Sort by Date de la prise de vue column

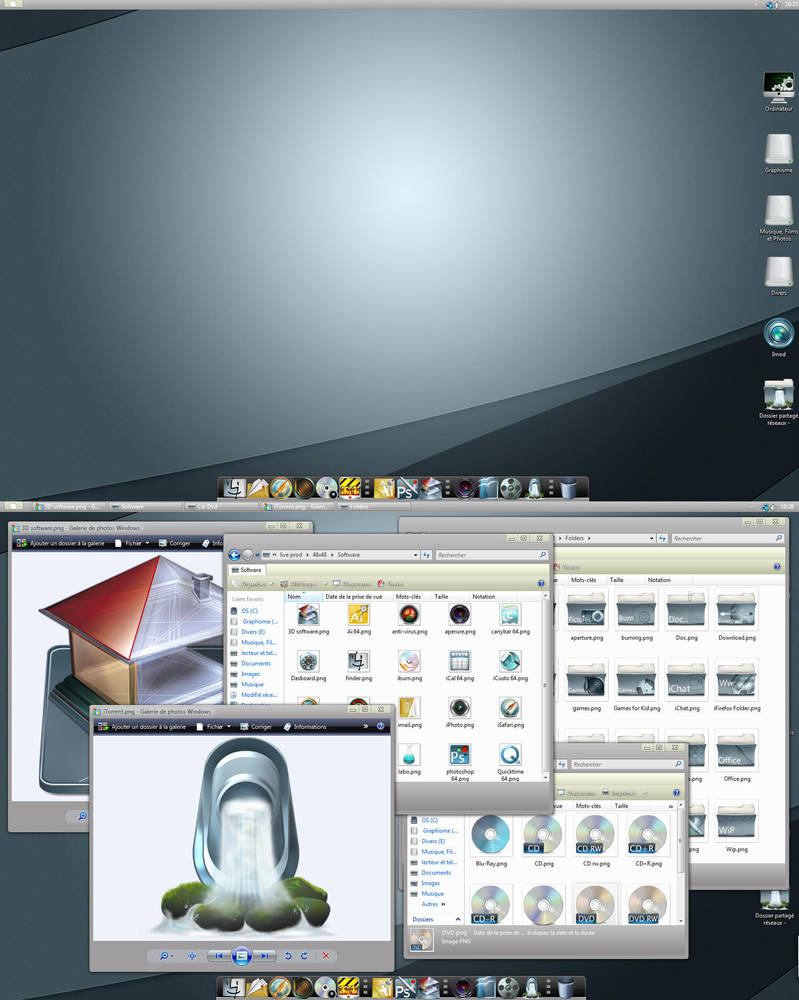[x=357, y=596]
